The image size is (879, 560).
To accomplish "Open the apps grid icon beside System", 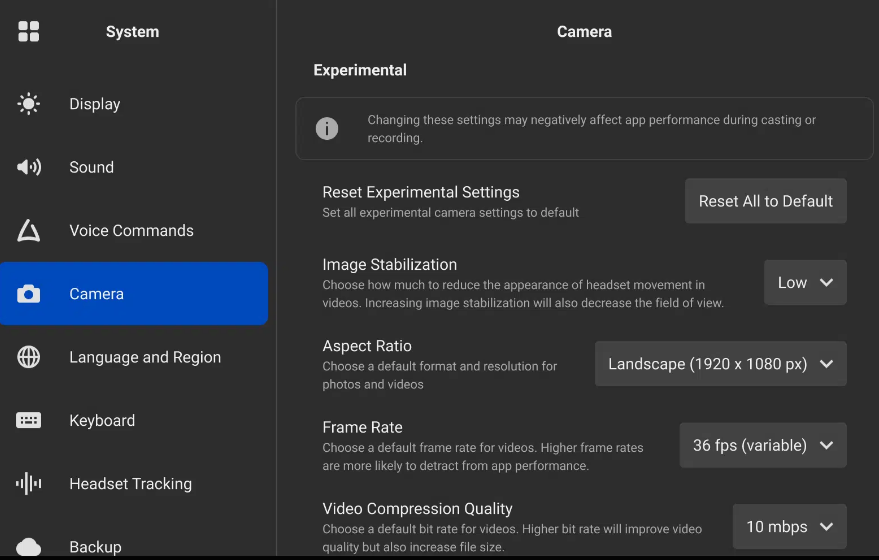I will click(x=29, y=31).
